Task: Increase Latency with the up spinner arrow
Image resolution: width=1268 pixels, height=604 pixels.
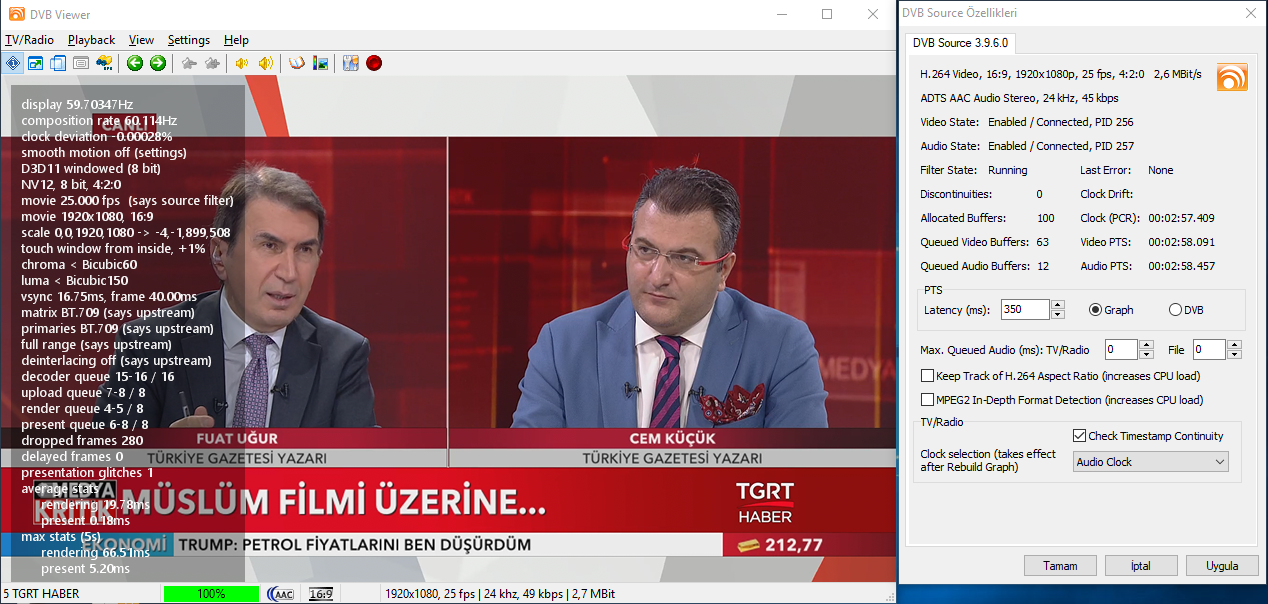Action: [1058, 305]
